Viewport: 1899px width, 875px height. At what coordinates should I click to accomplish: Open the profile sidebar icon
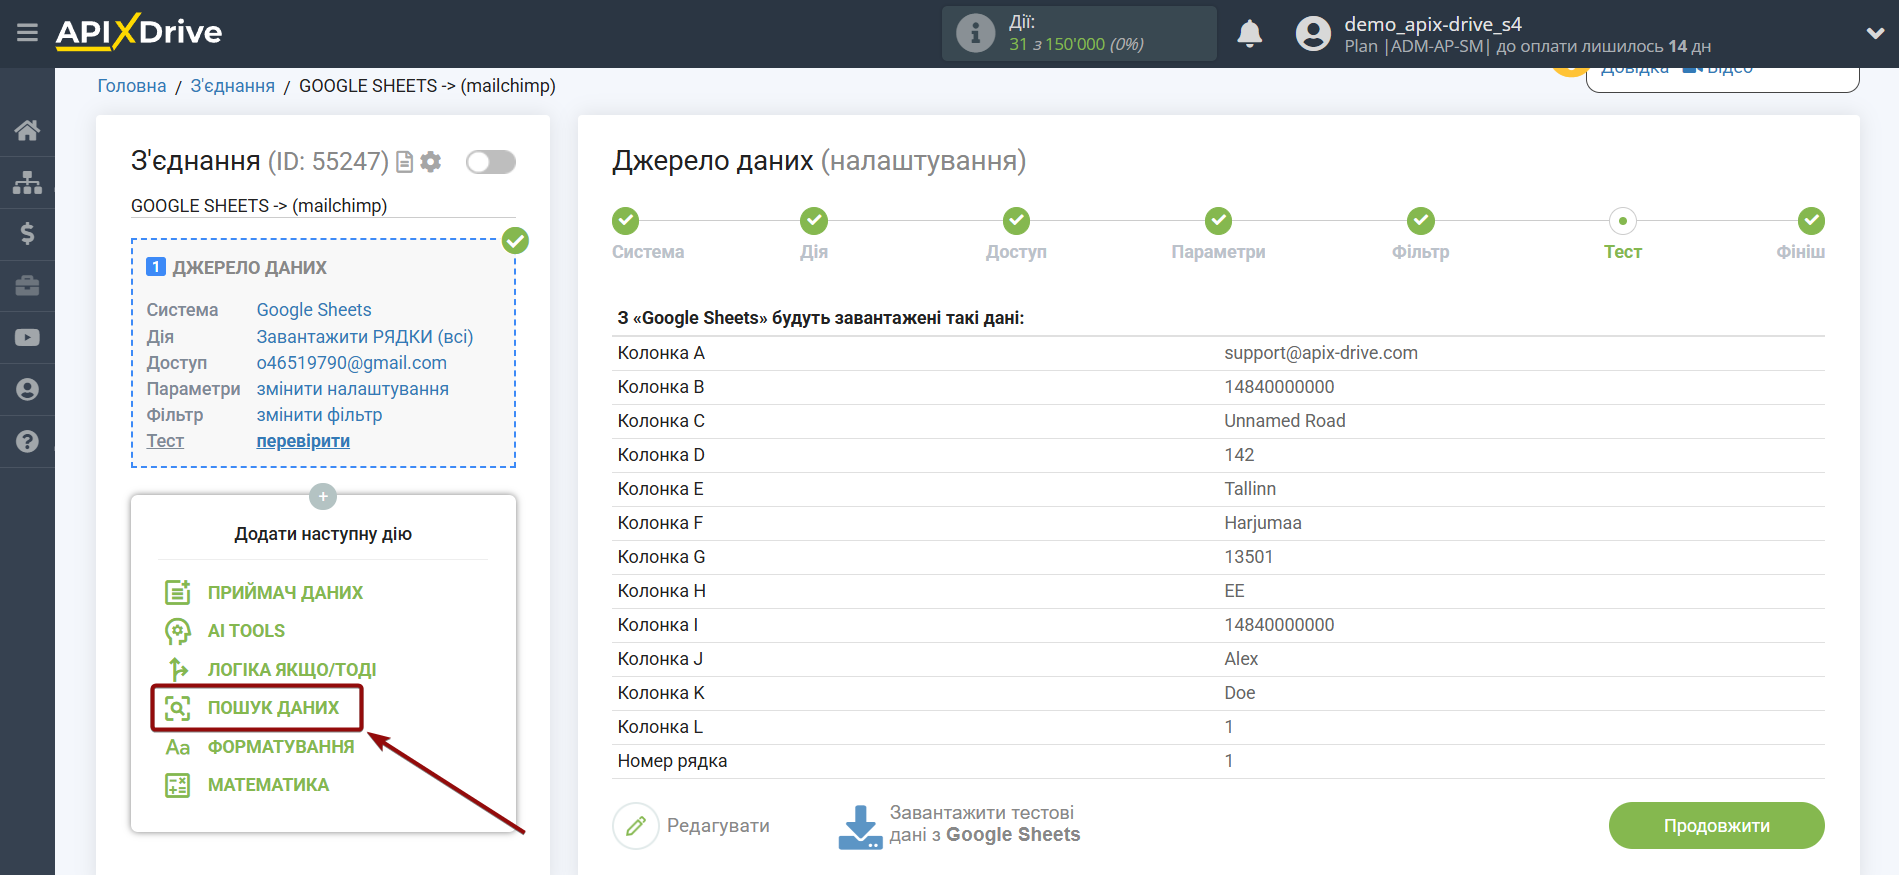27,389
